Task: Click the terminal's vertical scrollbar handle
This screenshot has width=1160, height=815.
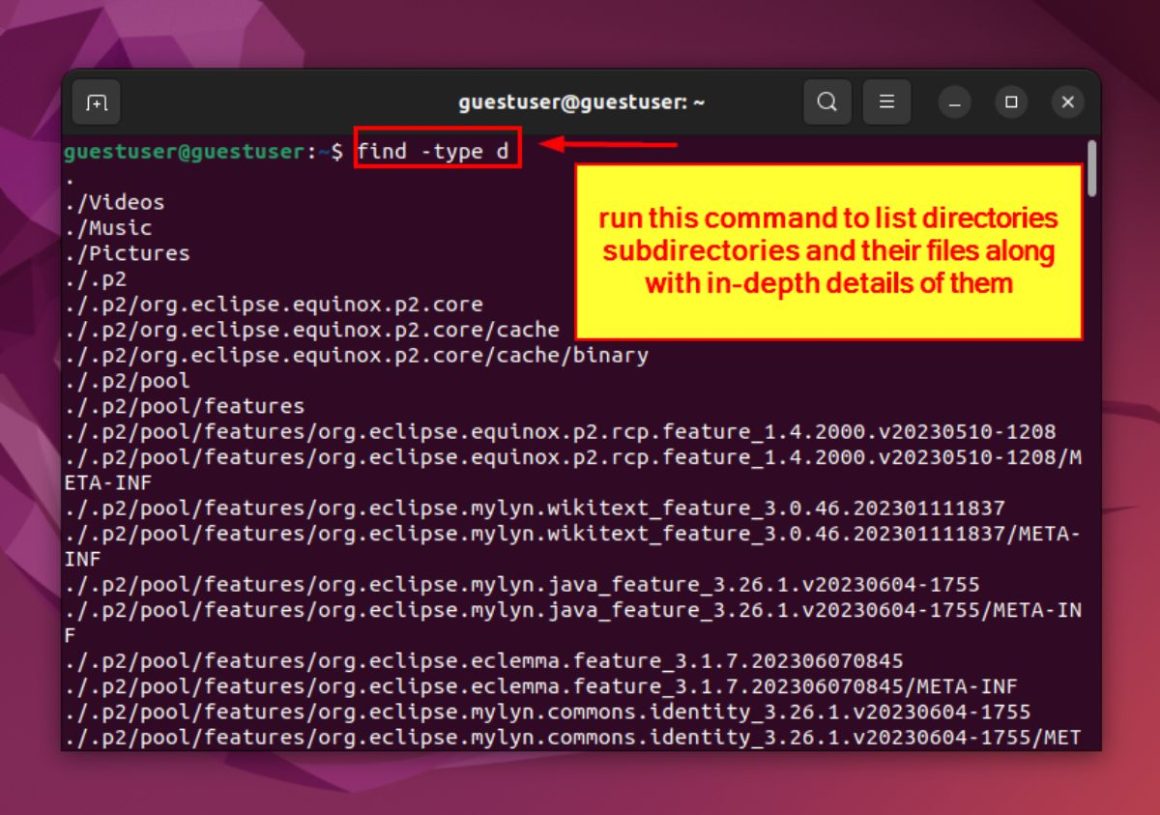Action: (1092, 168)
